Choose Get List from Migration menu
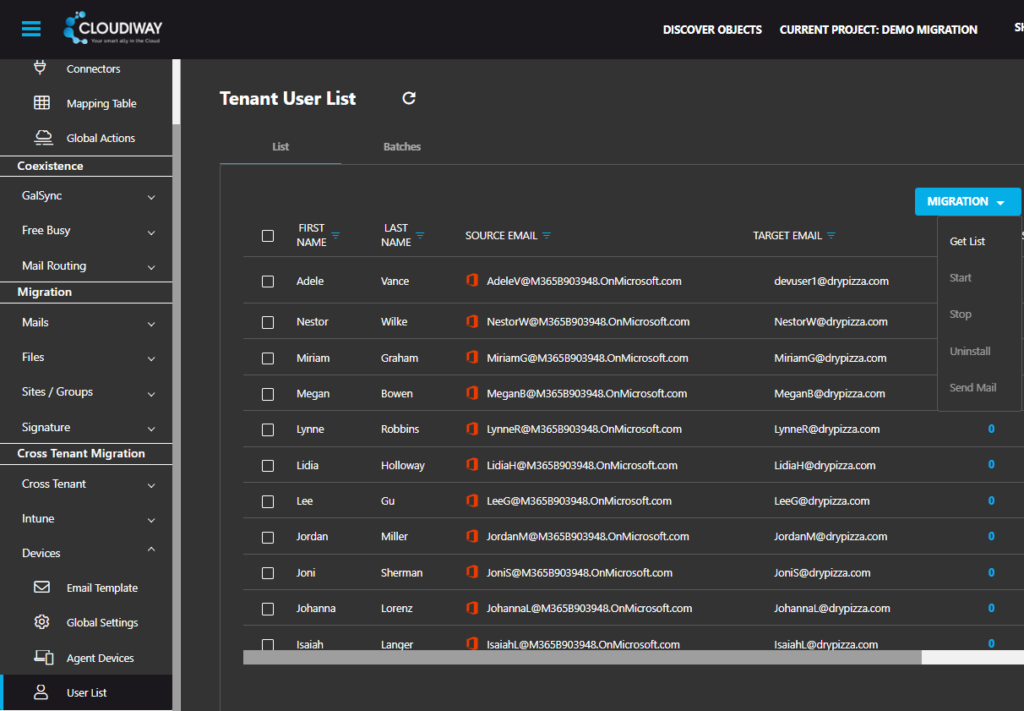The height and width of the screenshot is (711, 1024). [x=967, y=241]
